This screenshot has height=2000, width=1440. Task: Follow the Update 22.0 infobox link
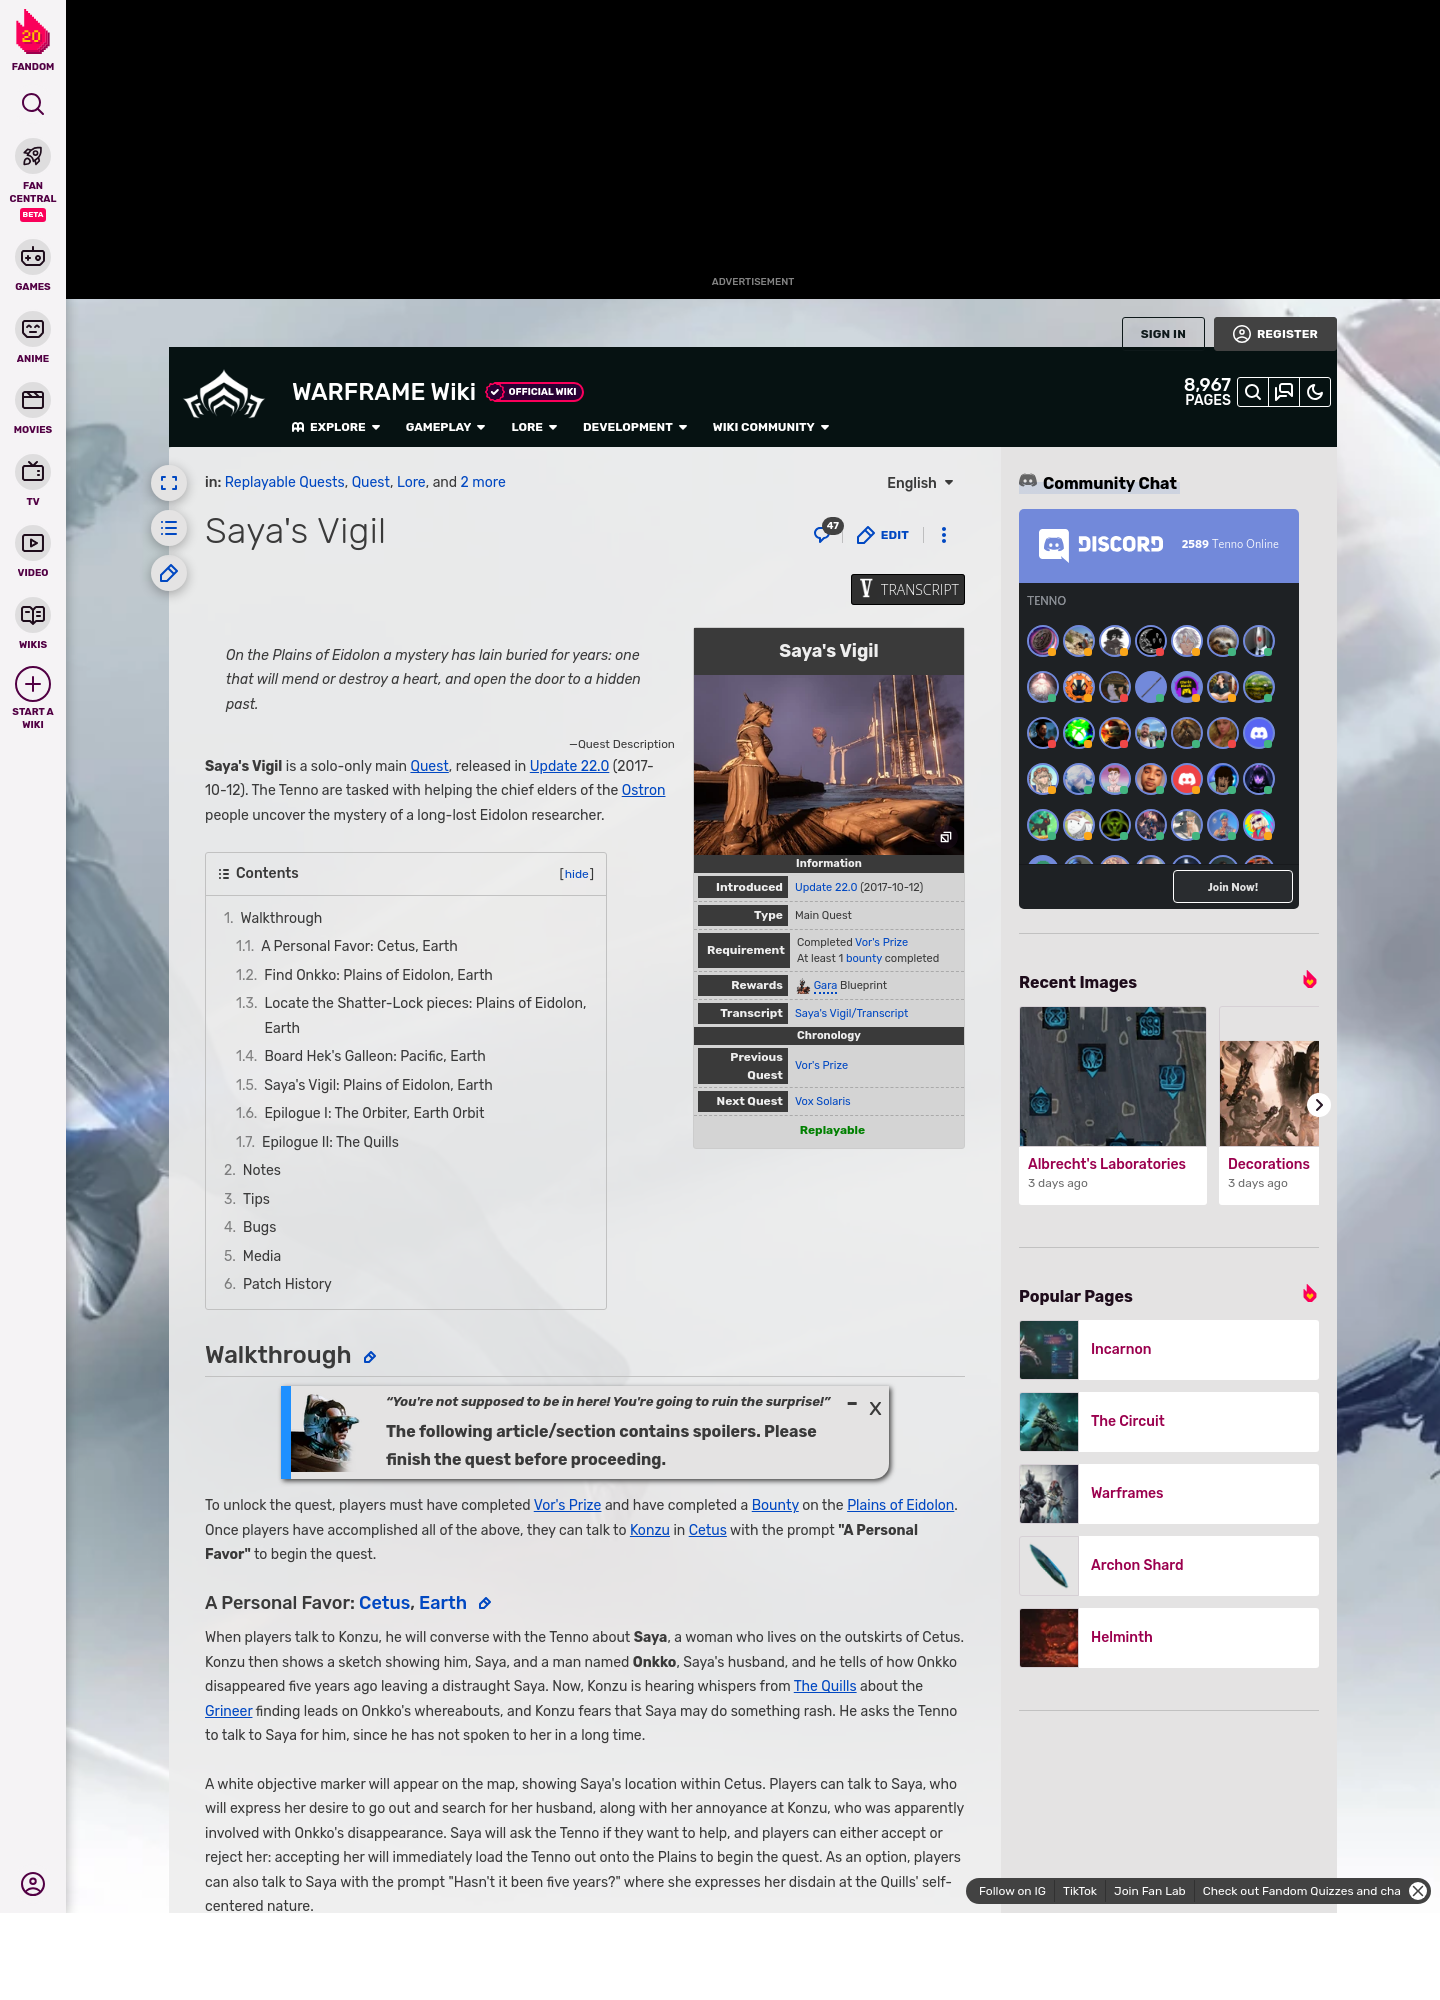[826, 887]
